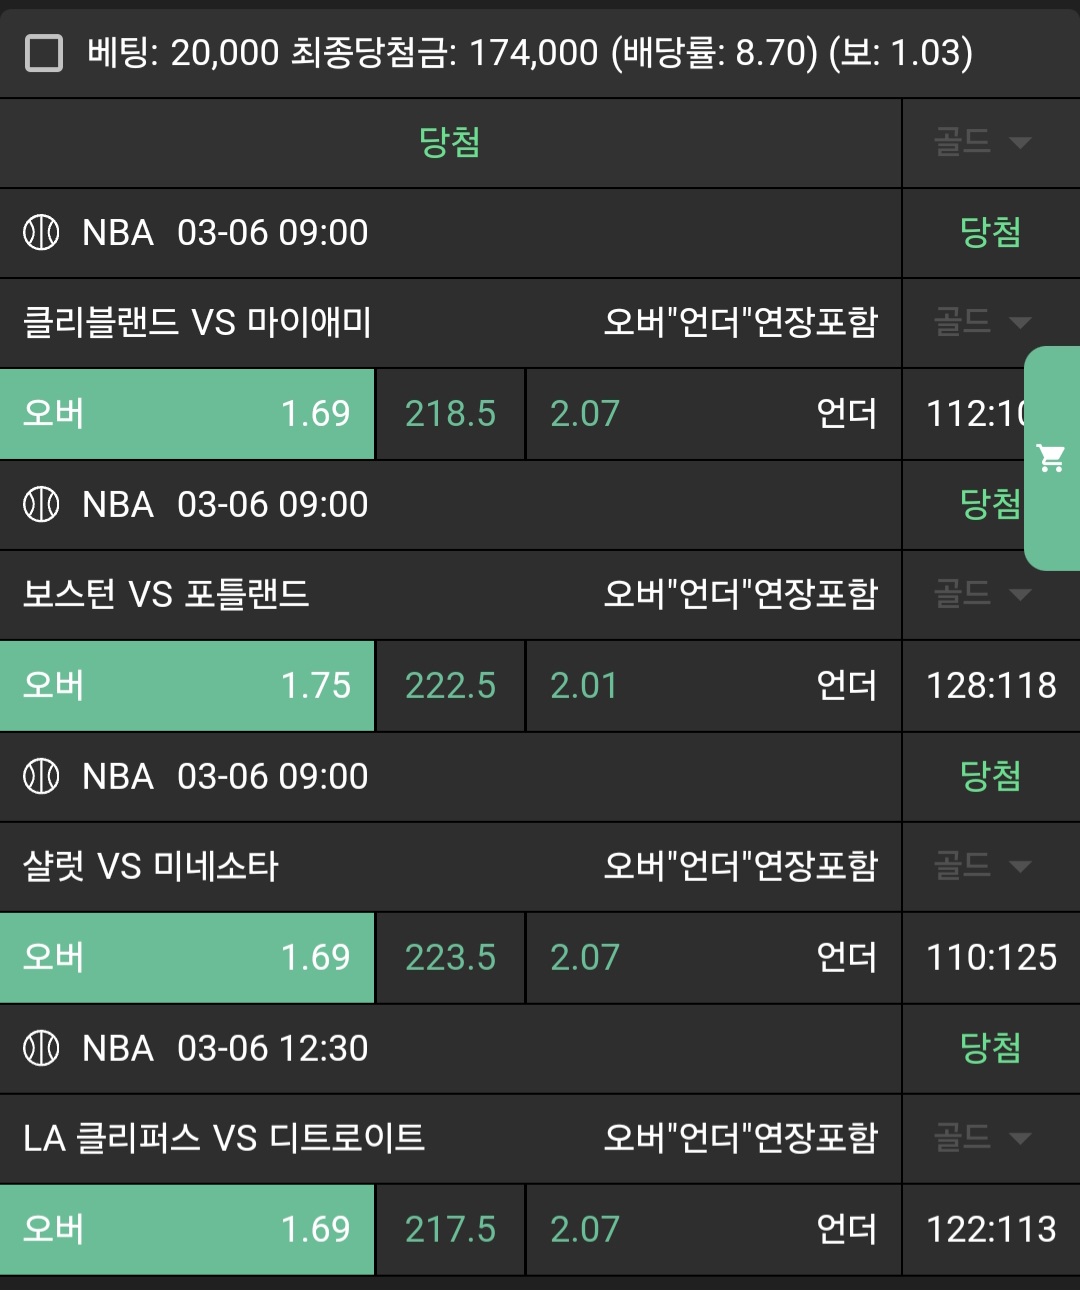This screenshot has width=1080, height=1290.
Task: Click the 128:118 final score cell
Action: click(991, 686)
